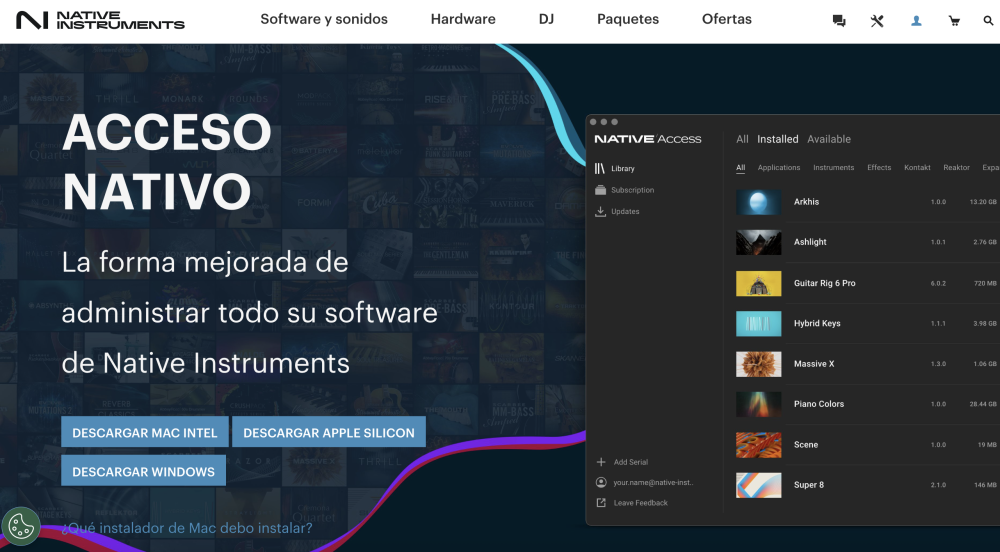This screenshot has width=1000, height=552.
Task: Open the user account icon
Action: (x=916, y=21)
